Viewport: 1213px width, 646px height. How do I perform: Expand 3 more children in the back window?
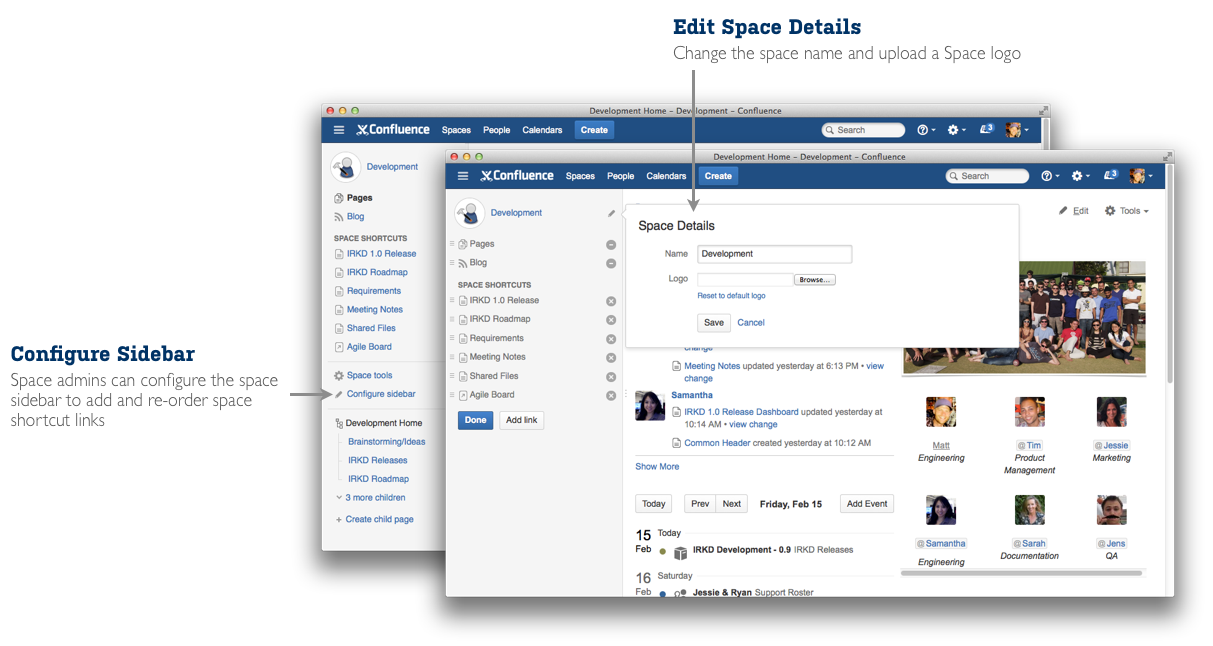(369, 498)
